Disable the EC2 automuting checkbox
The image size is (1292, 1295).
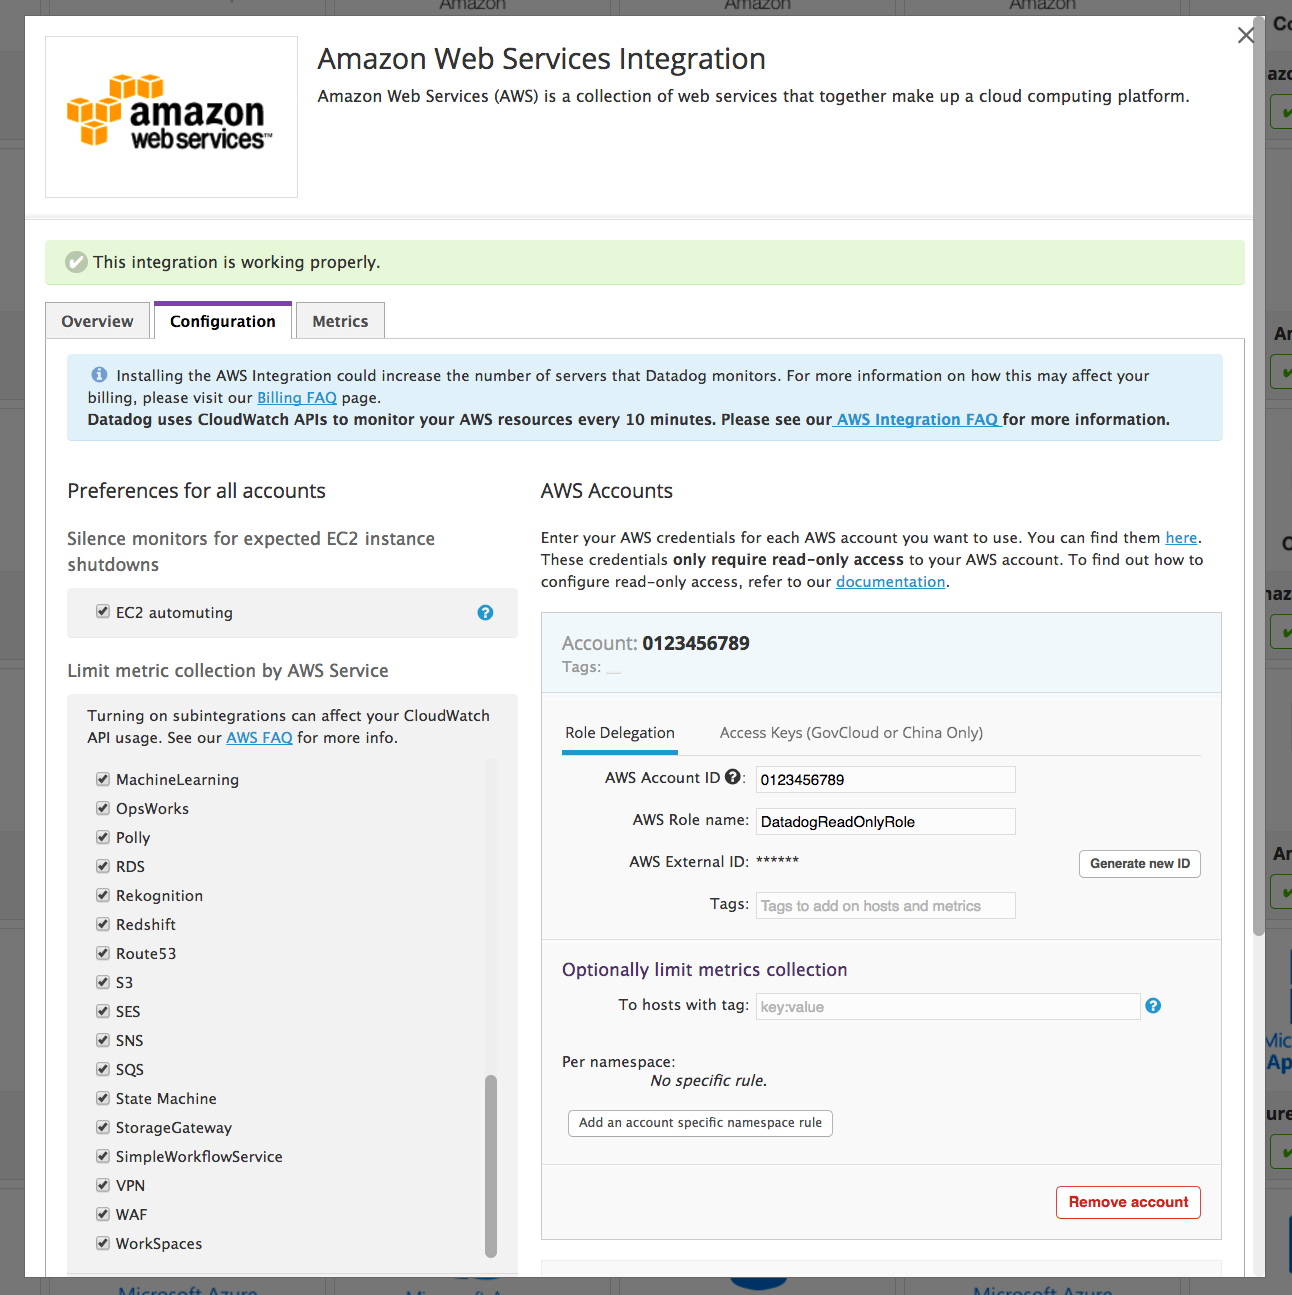tap(103, 611)
